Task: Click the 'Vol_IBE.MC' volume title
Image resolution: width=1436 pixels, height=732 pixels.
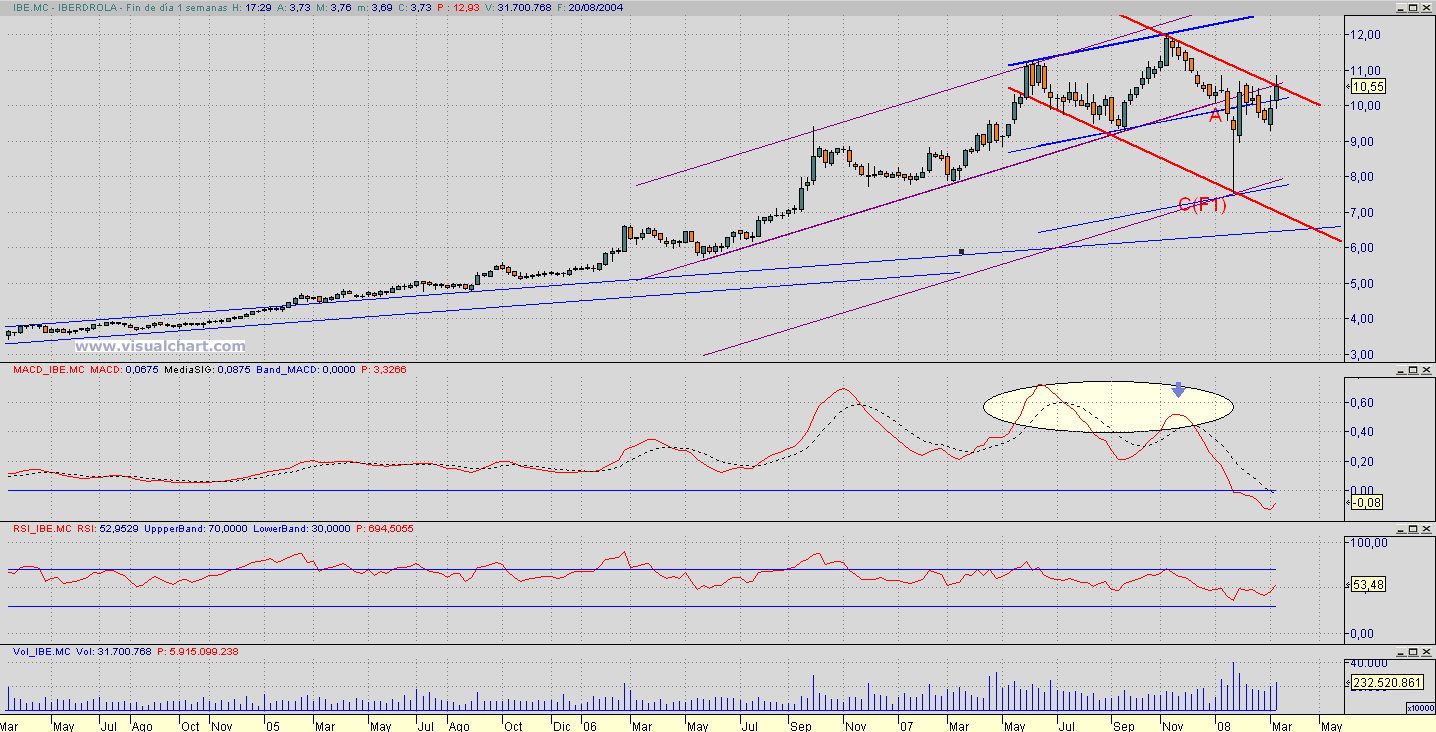Action: 43,652
